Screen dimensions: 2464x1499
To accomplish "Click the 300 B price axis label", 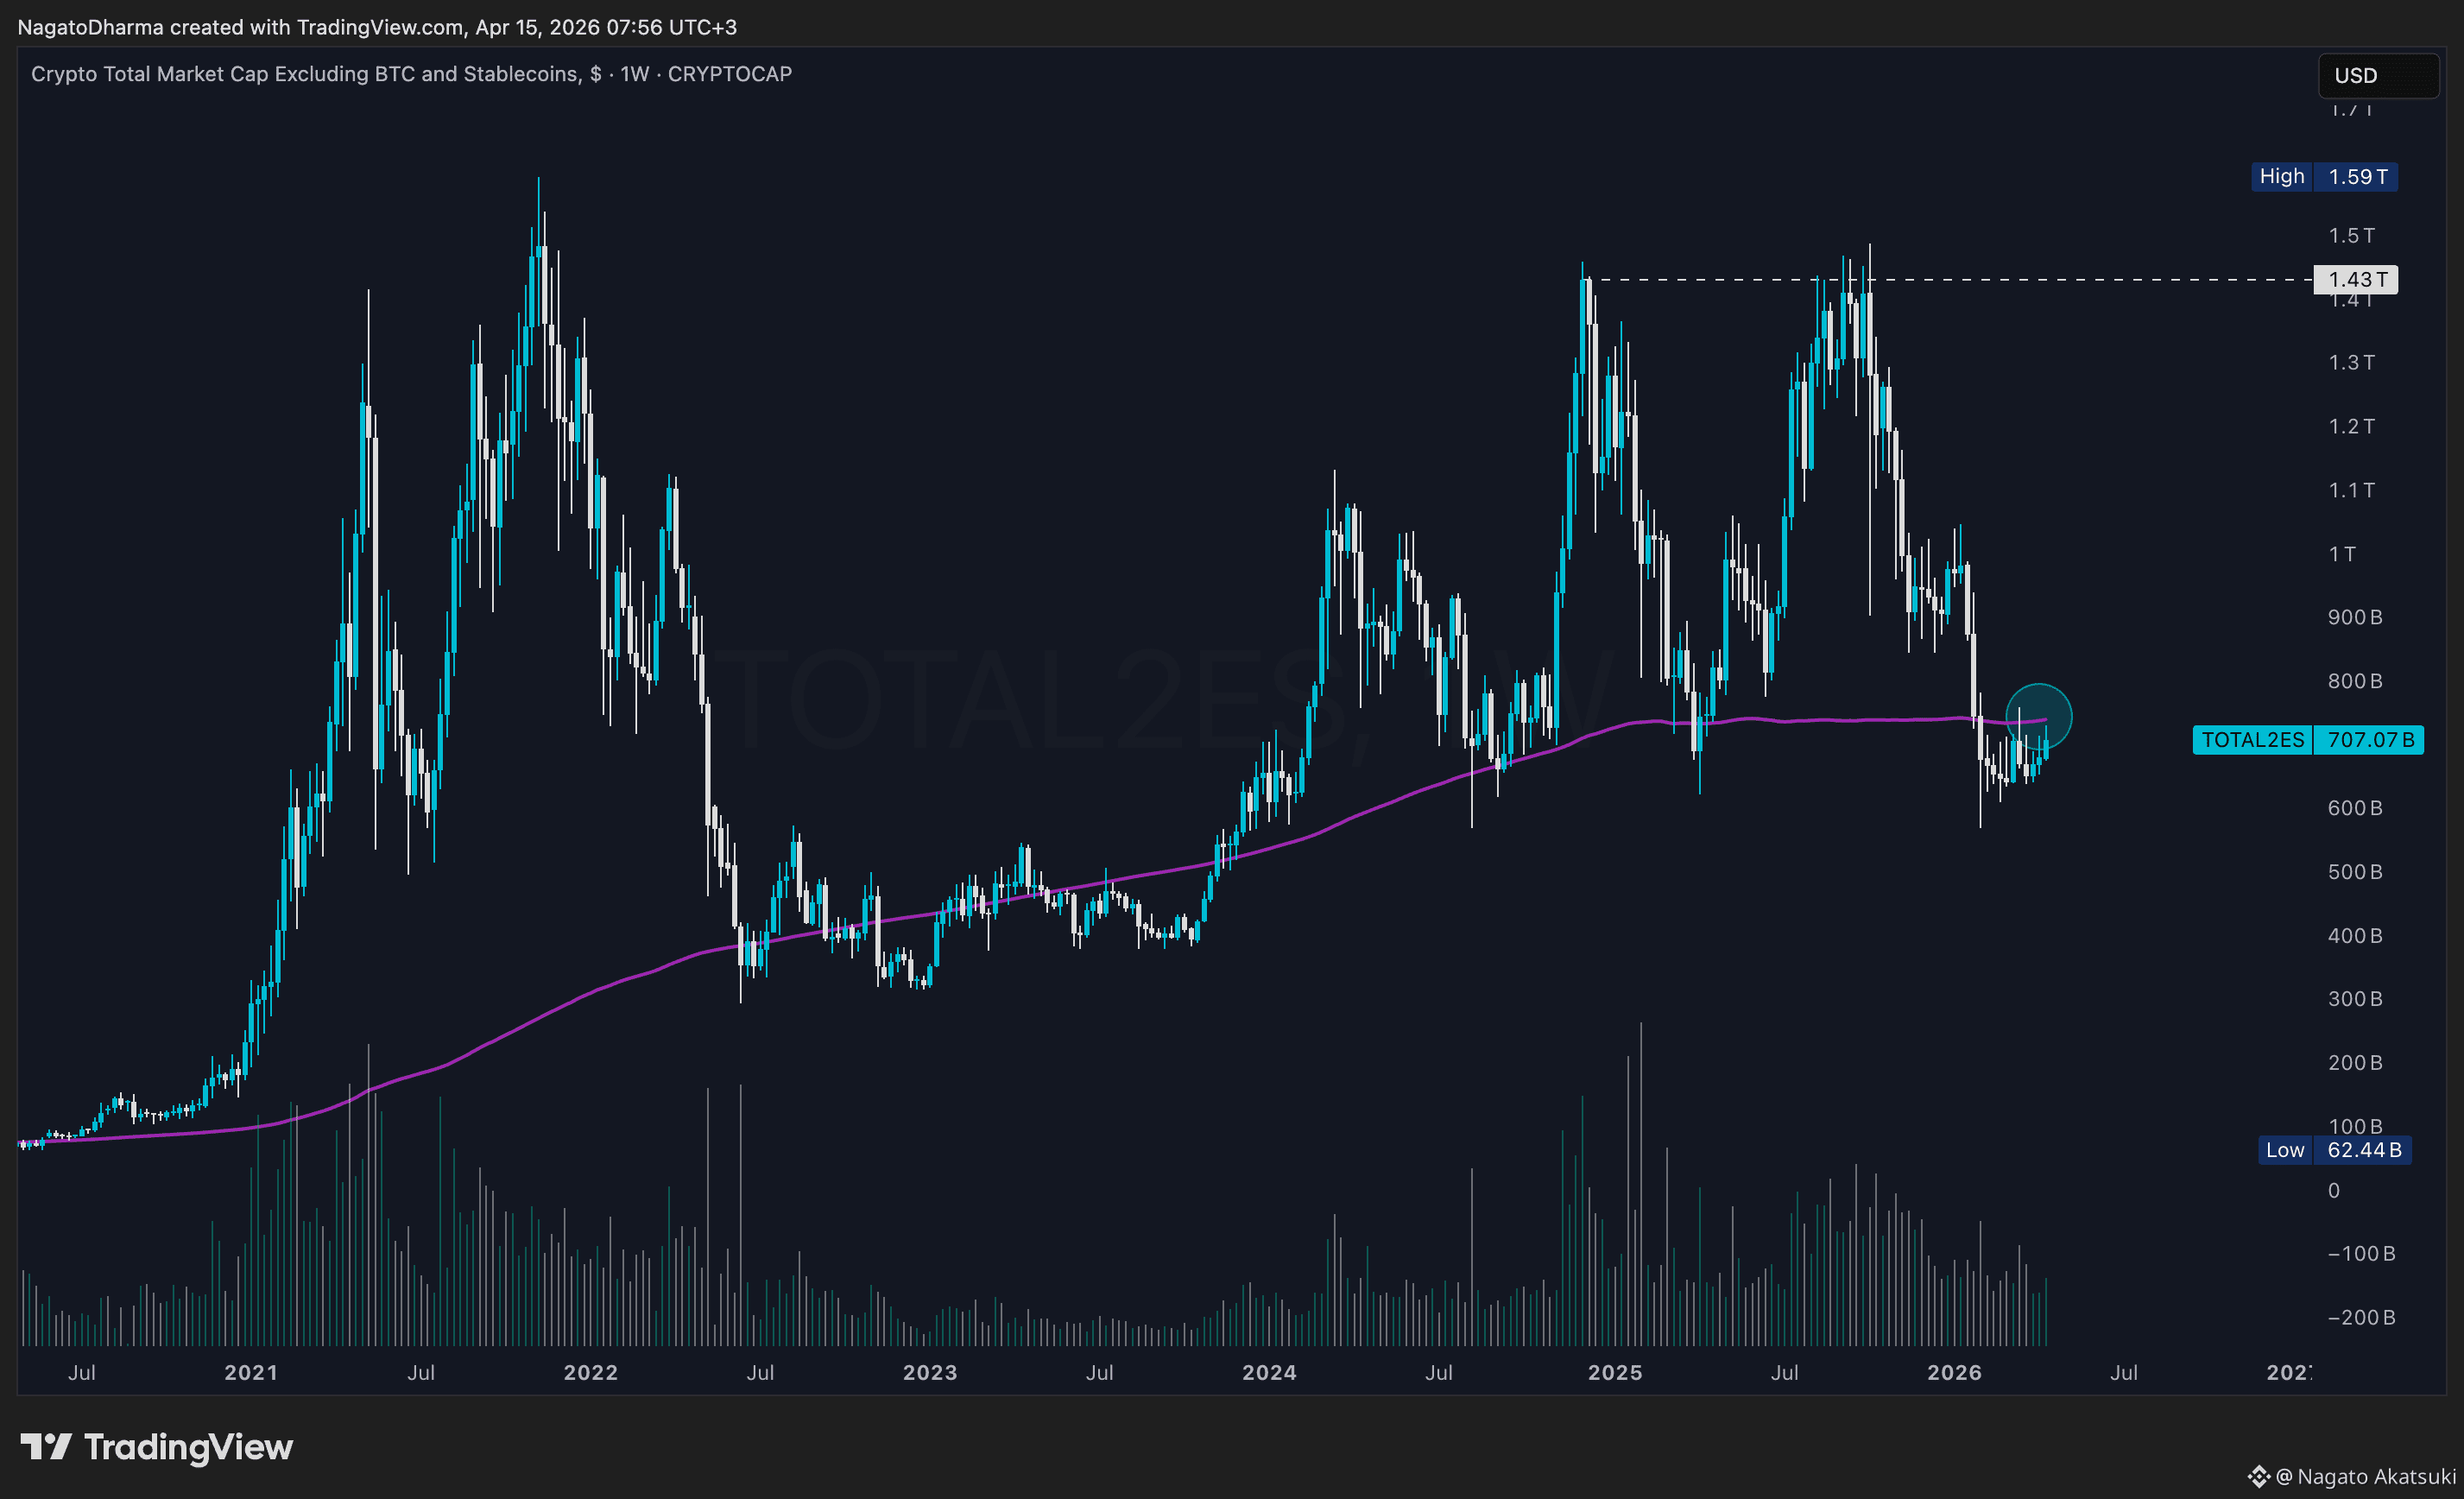I will pyautogui.click(x=2355, y=1000).
